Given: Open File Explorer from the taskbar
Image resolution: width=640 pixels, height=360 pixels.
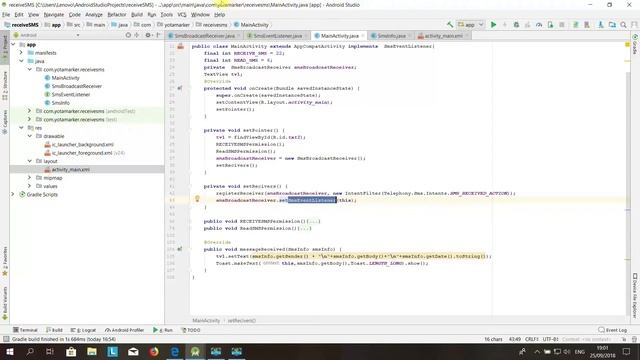Looking at the screenshot, I should click(92, 351).
